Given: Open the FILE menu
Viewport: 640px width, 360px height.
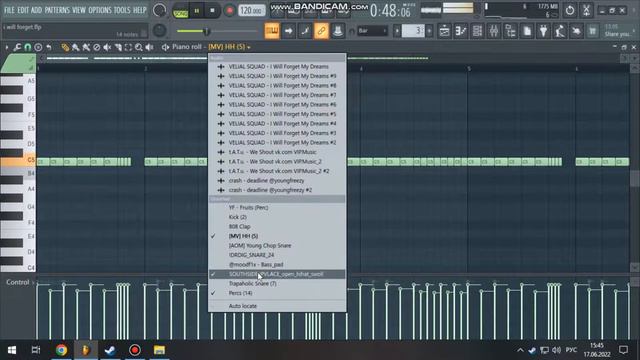Looking at the screenshot, I should pos(9,10).
